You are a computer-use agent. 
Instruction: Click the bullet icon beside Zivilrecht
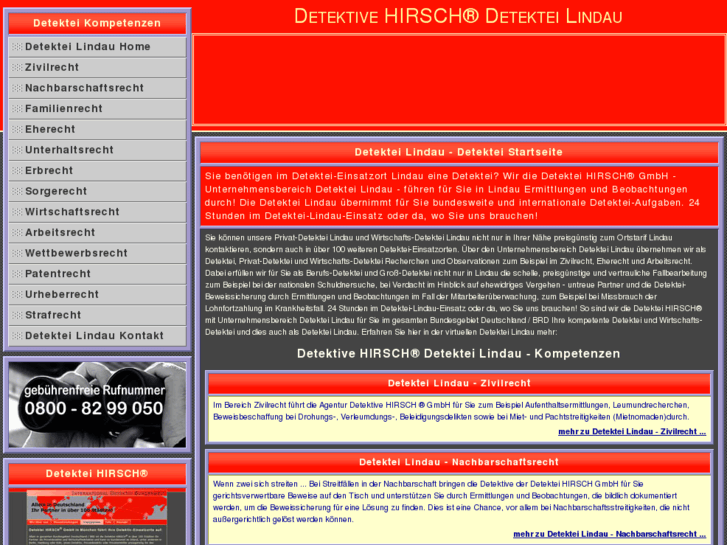[x=17, y=68]
